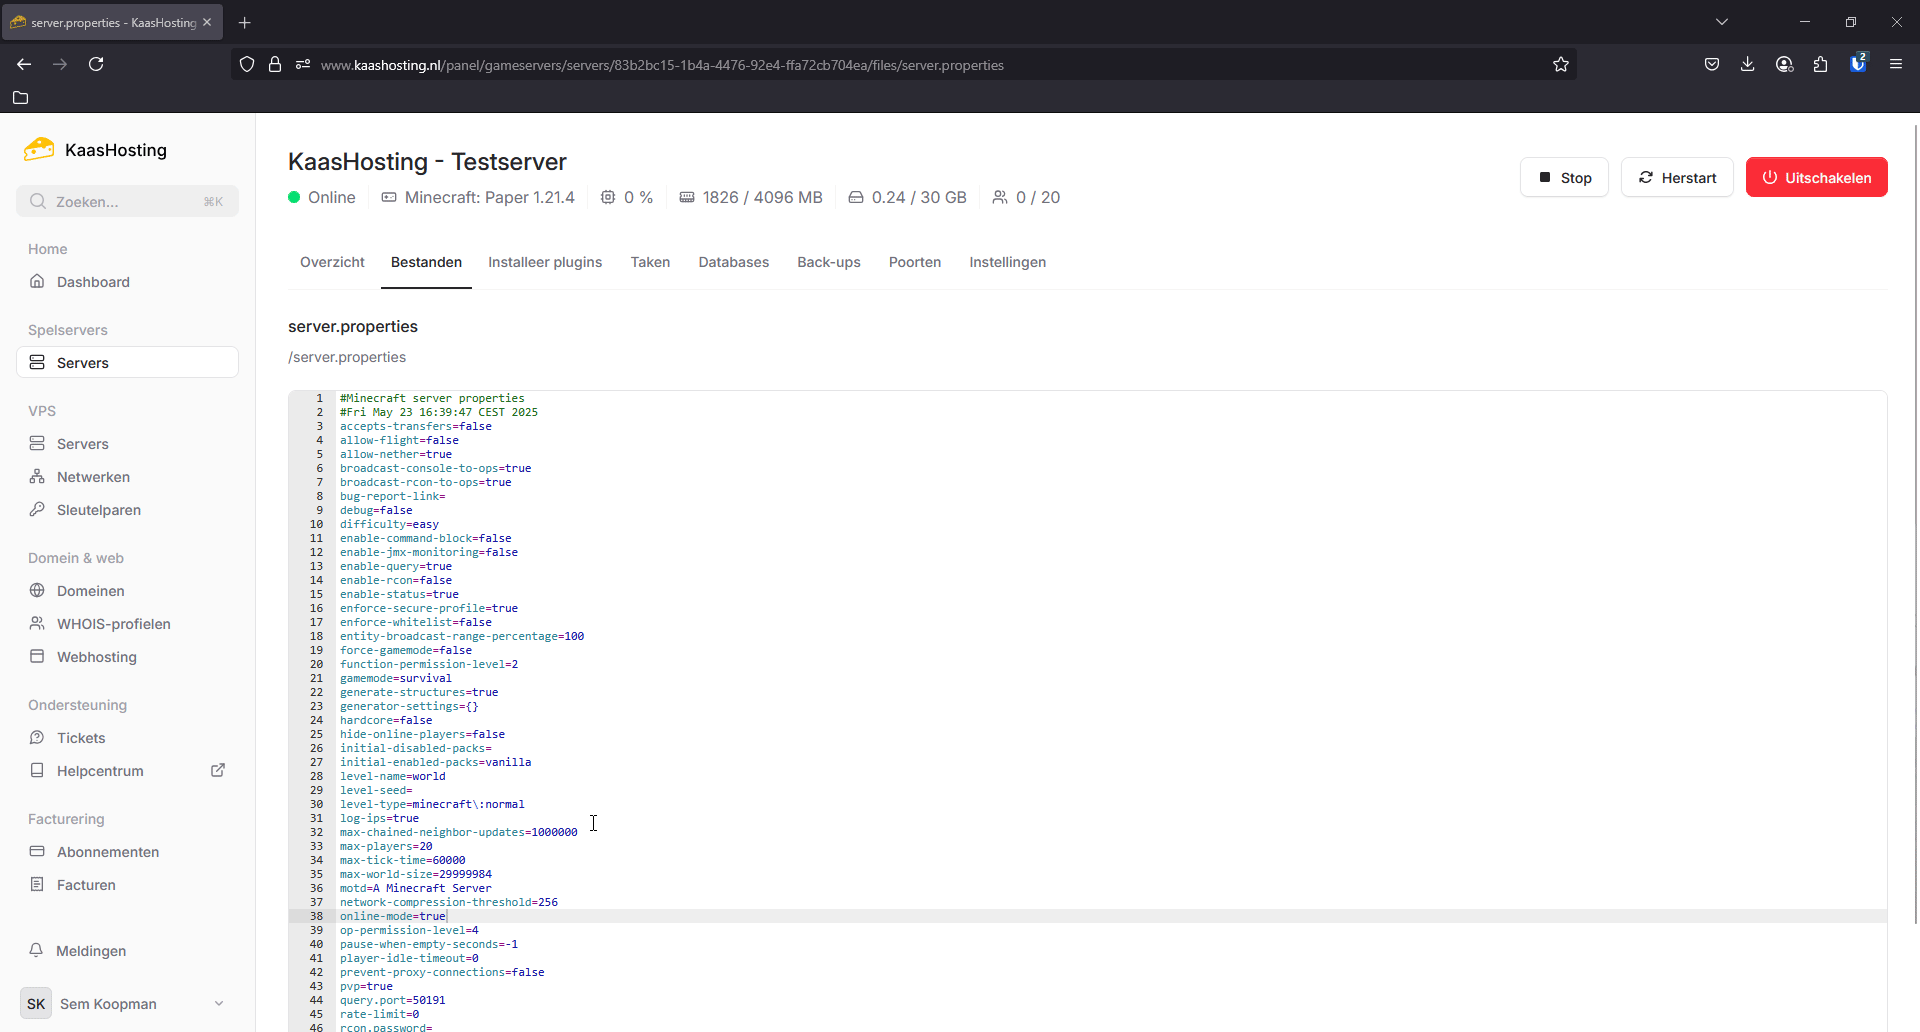
Task: Switch to the Overzicht tab
Action: [332, 262]
